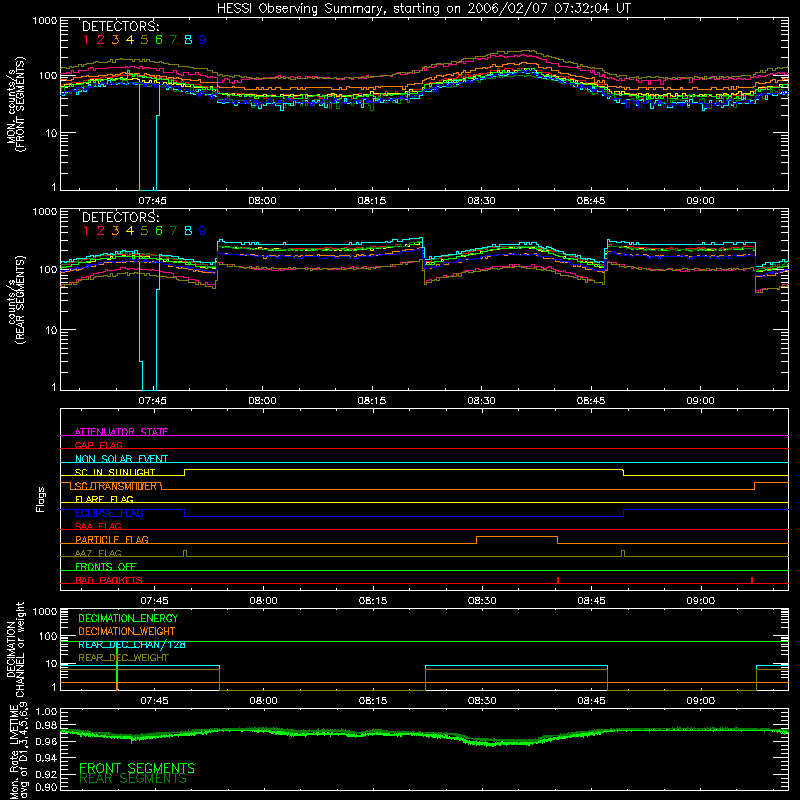Click the DECIMATION_WEIGHT legend entry
This screenshot has width=800, height=800.
(127, 631)
